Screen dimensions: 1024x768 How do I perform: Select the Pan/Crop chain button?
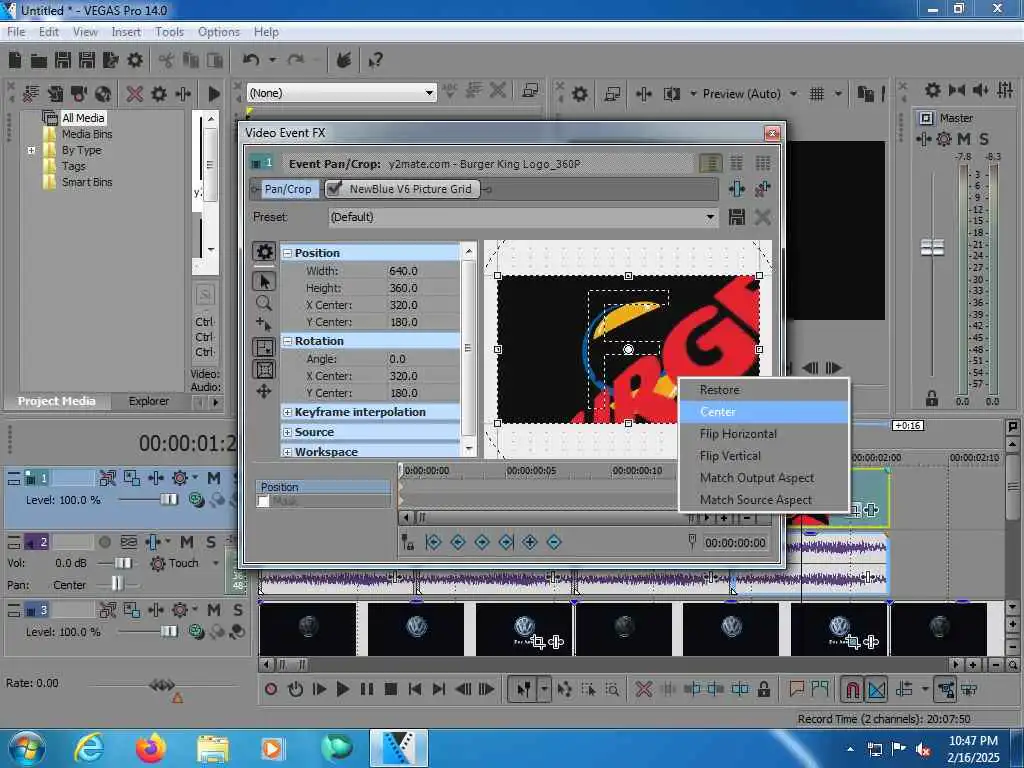coord(287,189)
